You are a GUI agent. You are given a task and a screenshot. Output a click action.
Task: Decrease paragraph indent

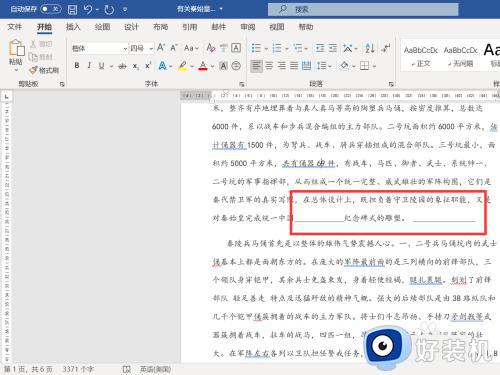(x=320, y=48)
